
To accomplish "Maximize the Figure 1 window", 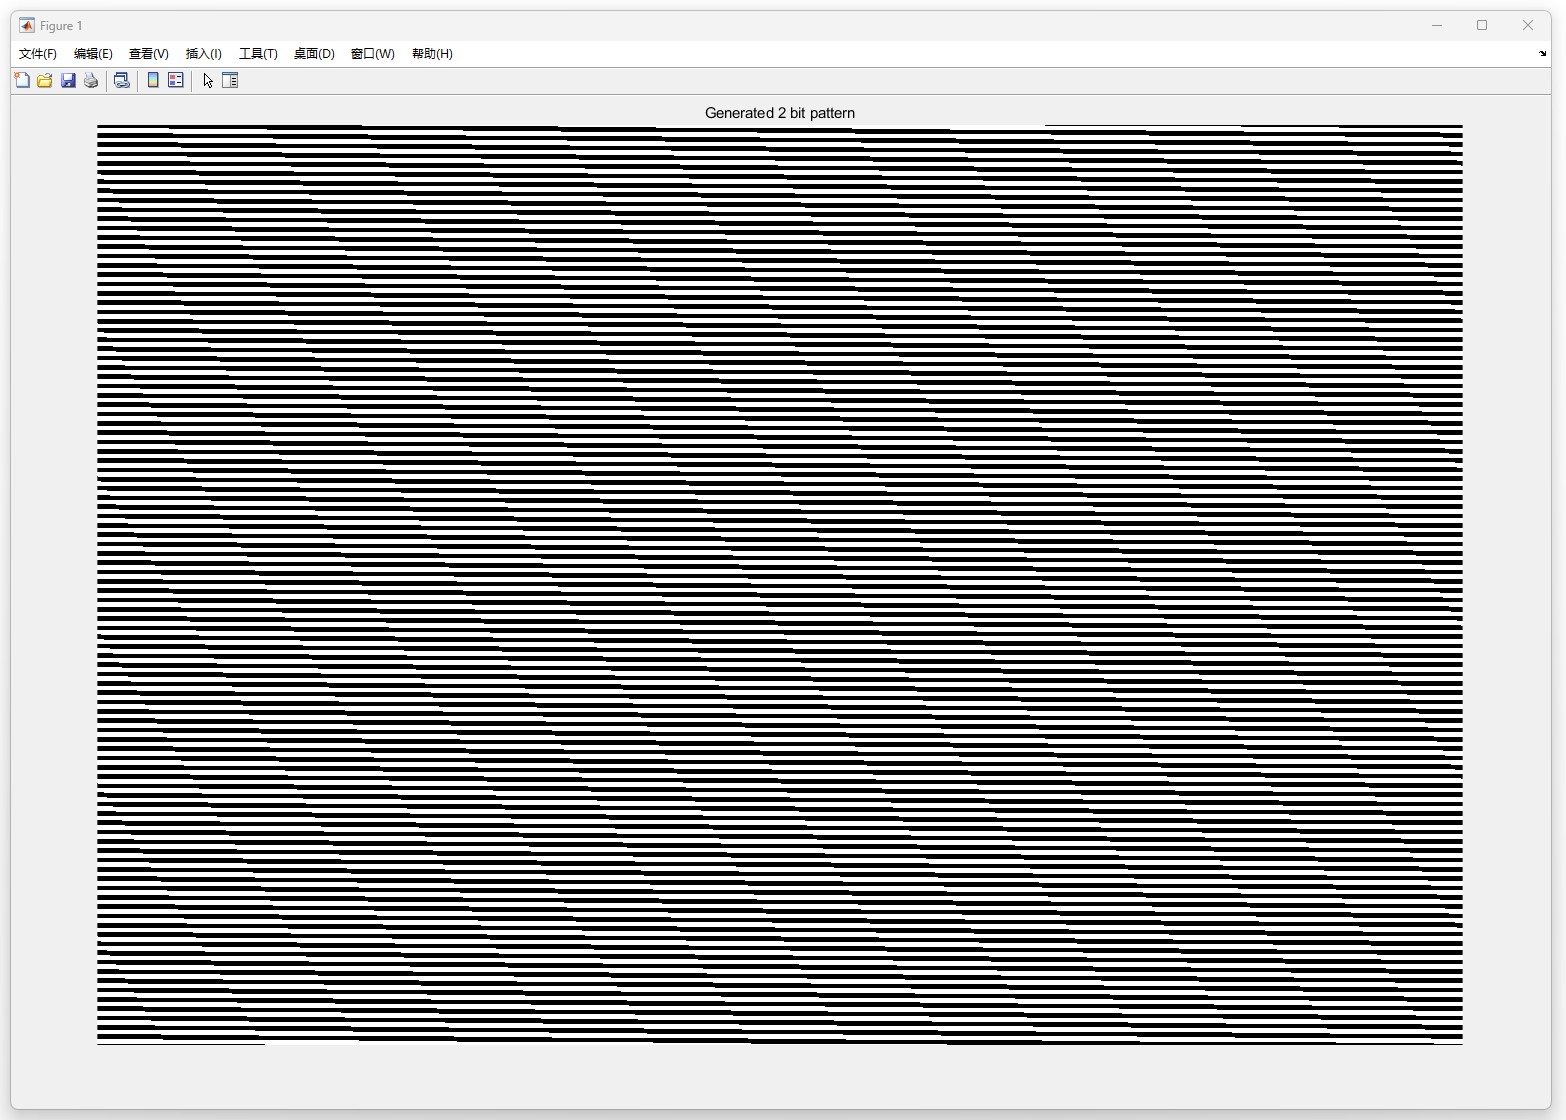I will coord(1482,25).
